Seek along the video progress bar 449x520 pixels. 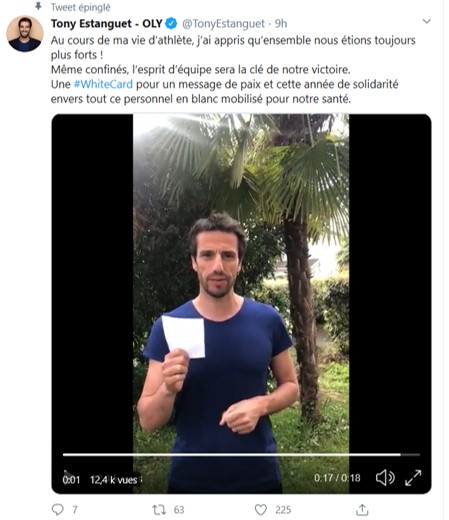[241, 454]
